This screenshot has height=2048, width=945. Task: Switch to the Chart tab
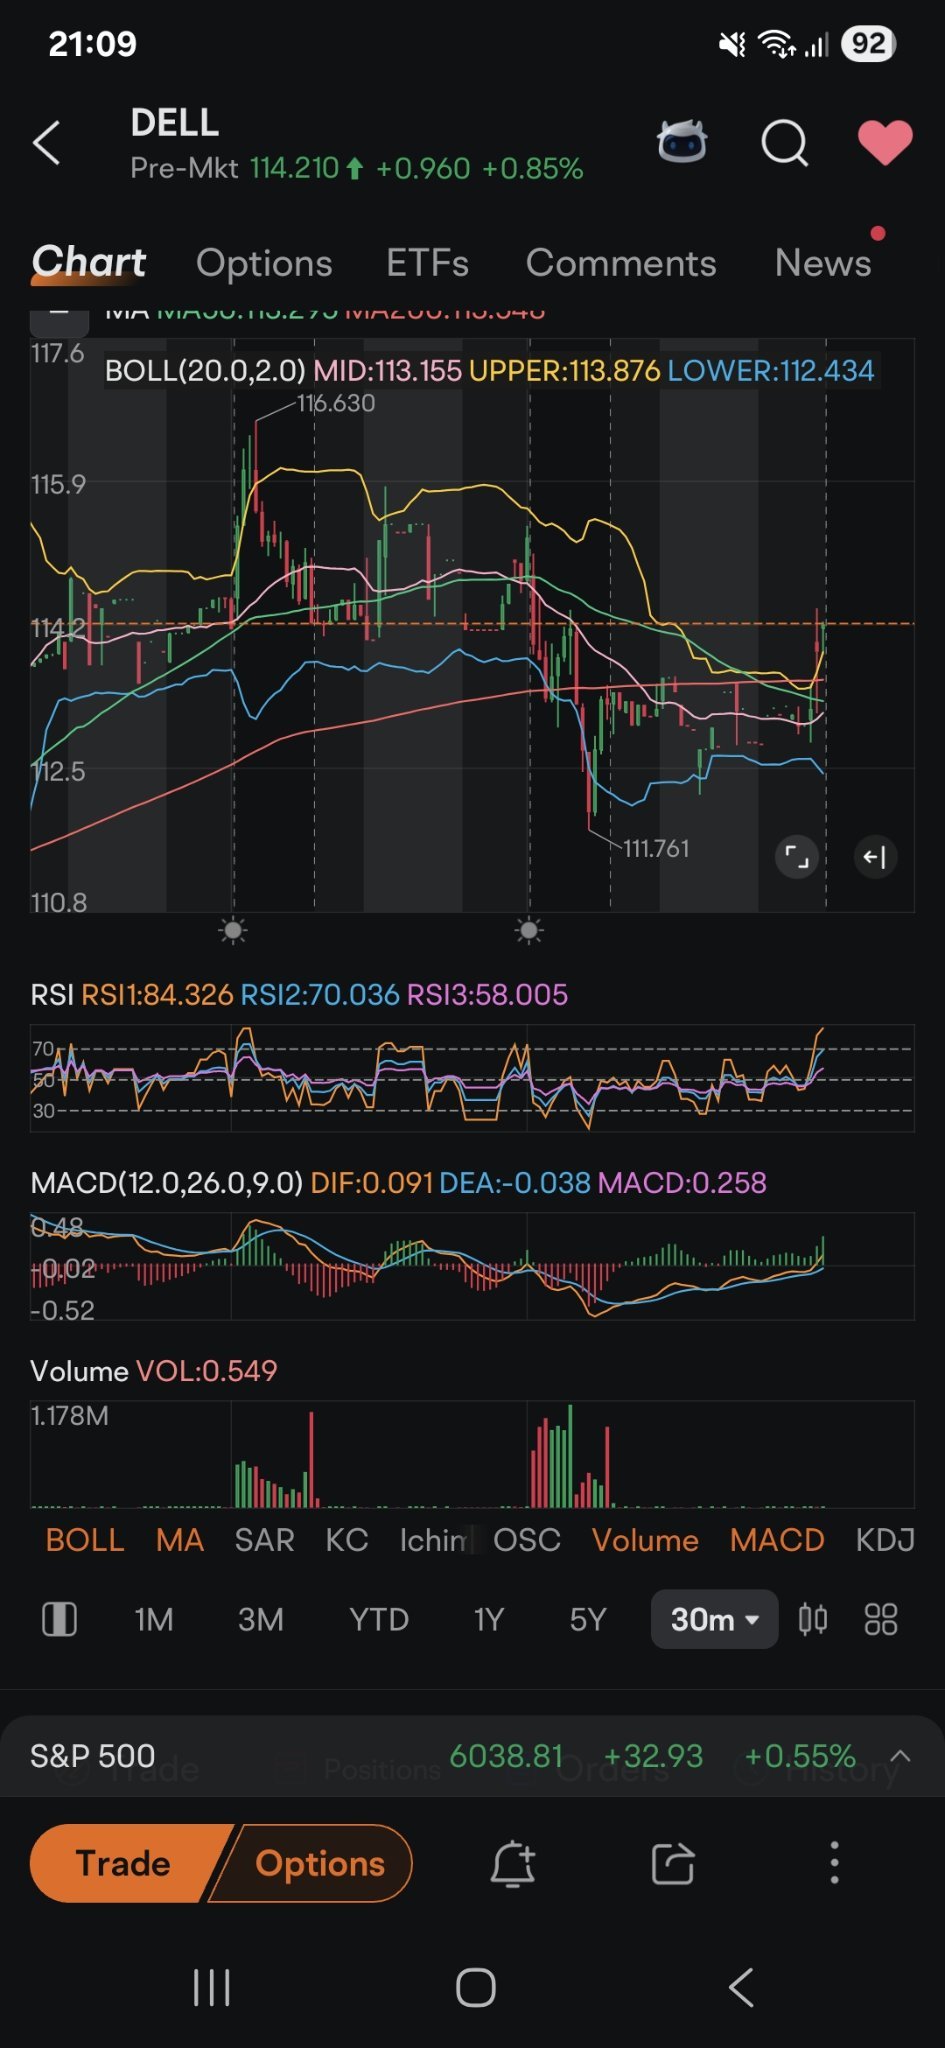click(89, 262)
